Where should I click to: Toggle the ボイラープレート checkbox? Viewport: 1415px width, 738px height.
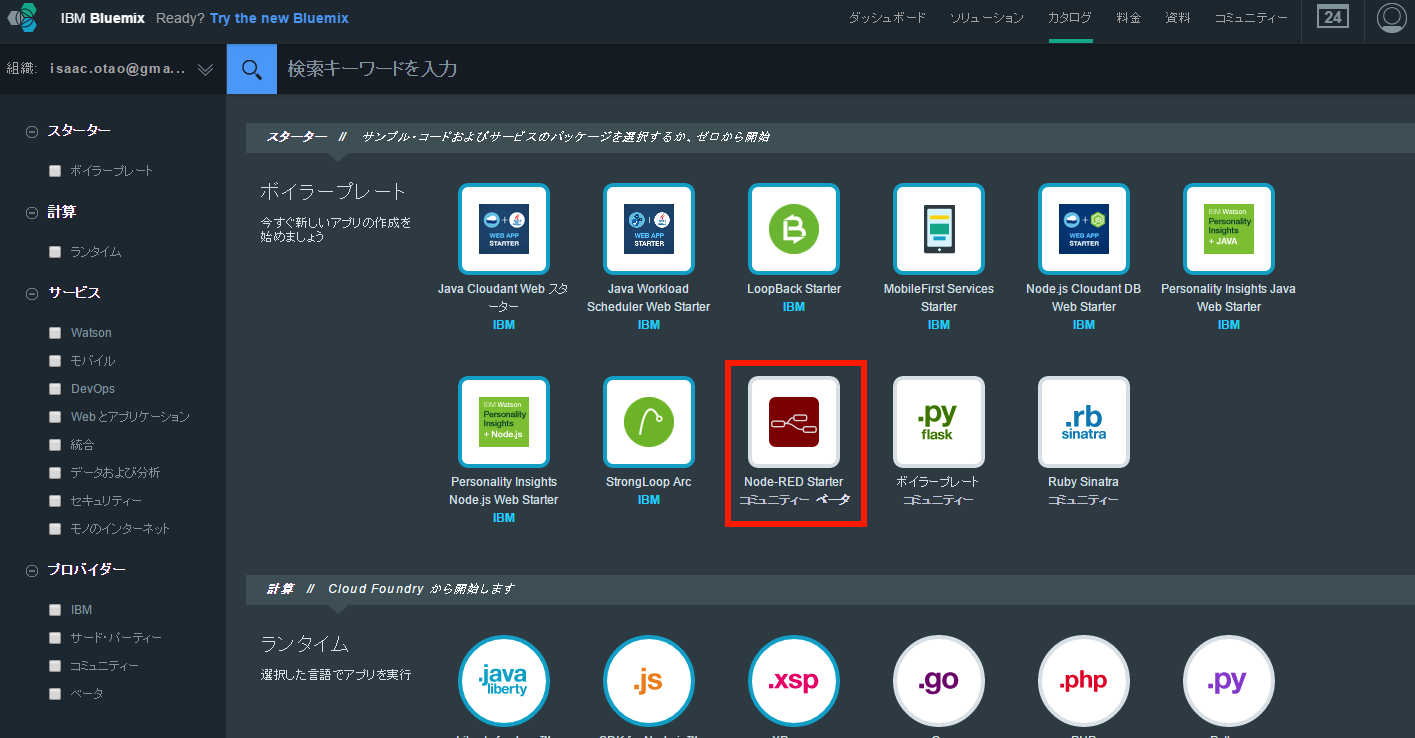coord(55,171)
